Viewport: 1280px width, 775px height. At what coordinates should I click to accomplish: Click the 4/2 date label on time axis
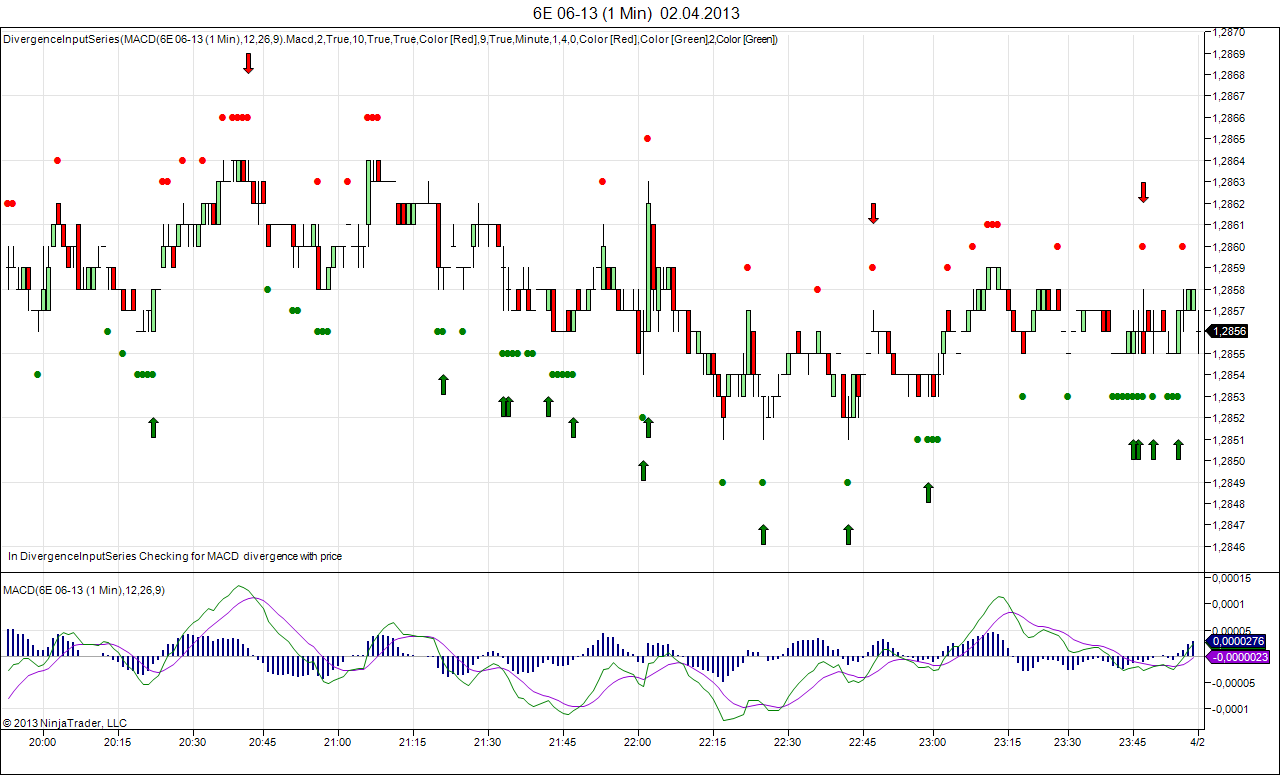(x=1197, y=742)
